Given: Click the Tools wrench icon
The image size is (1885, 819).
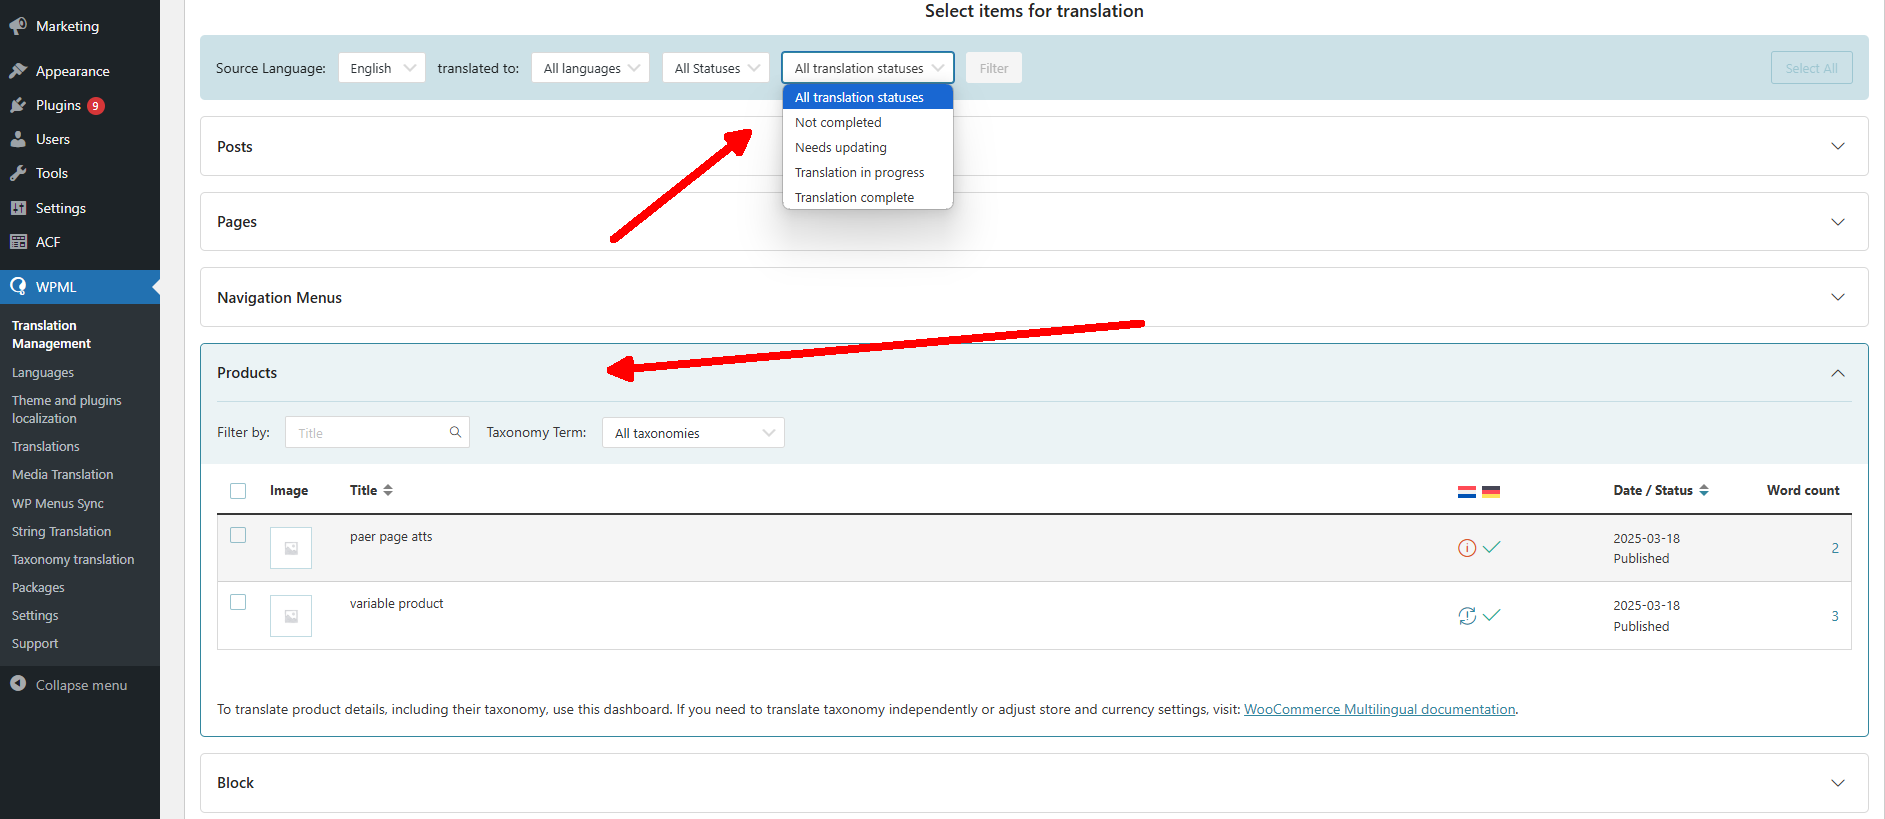Looking at the screenshot, I should 18,173.
